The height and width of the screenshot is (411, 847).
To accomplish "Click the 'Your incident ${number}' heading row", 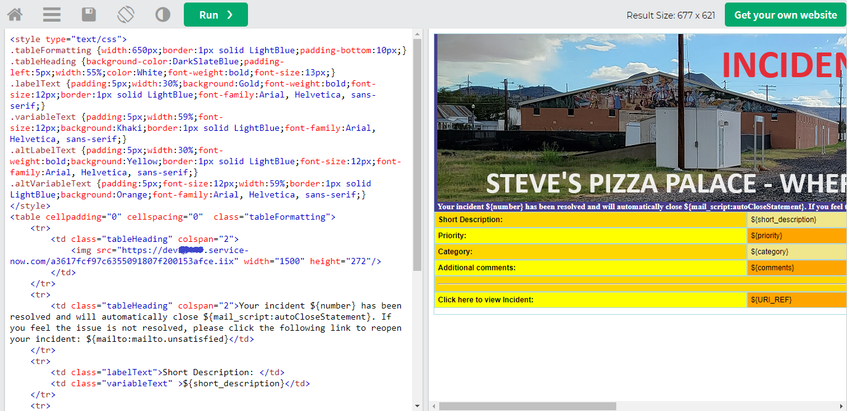I will pos(641,206).
